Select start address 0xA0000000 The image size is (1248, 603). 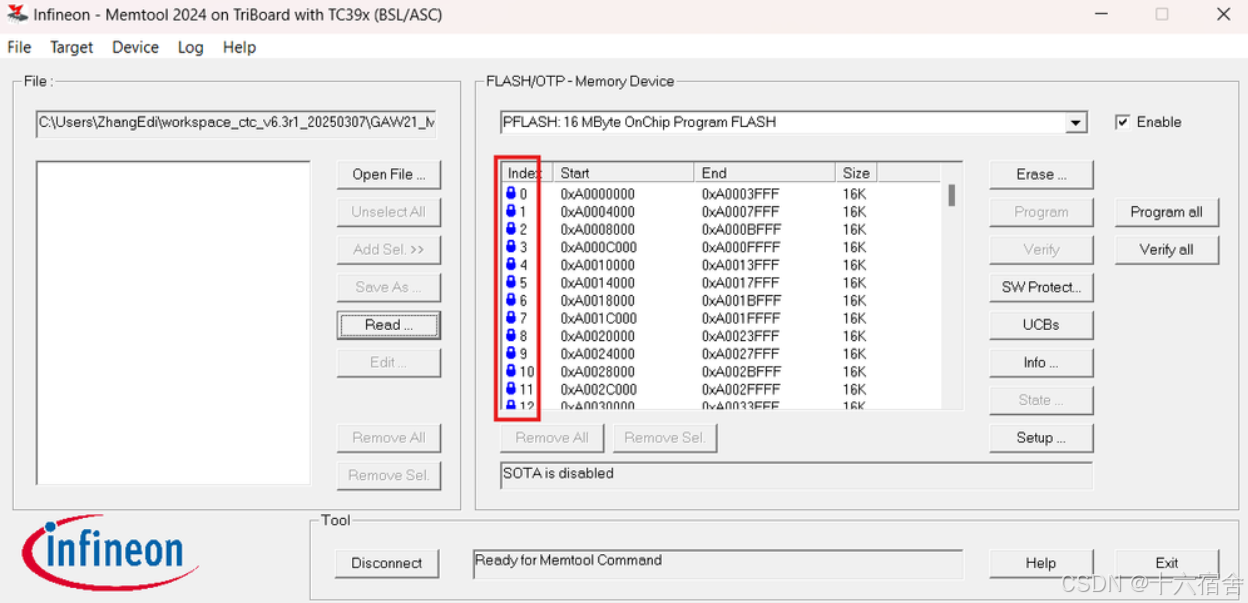click(x=598, y=194)
